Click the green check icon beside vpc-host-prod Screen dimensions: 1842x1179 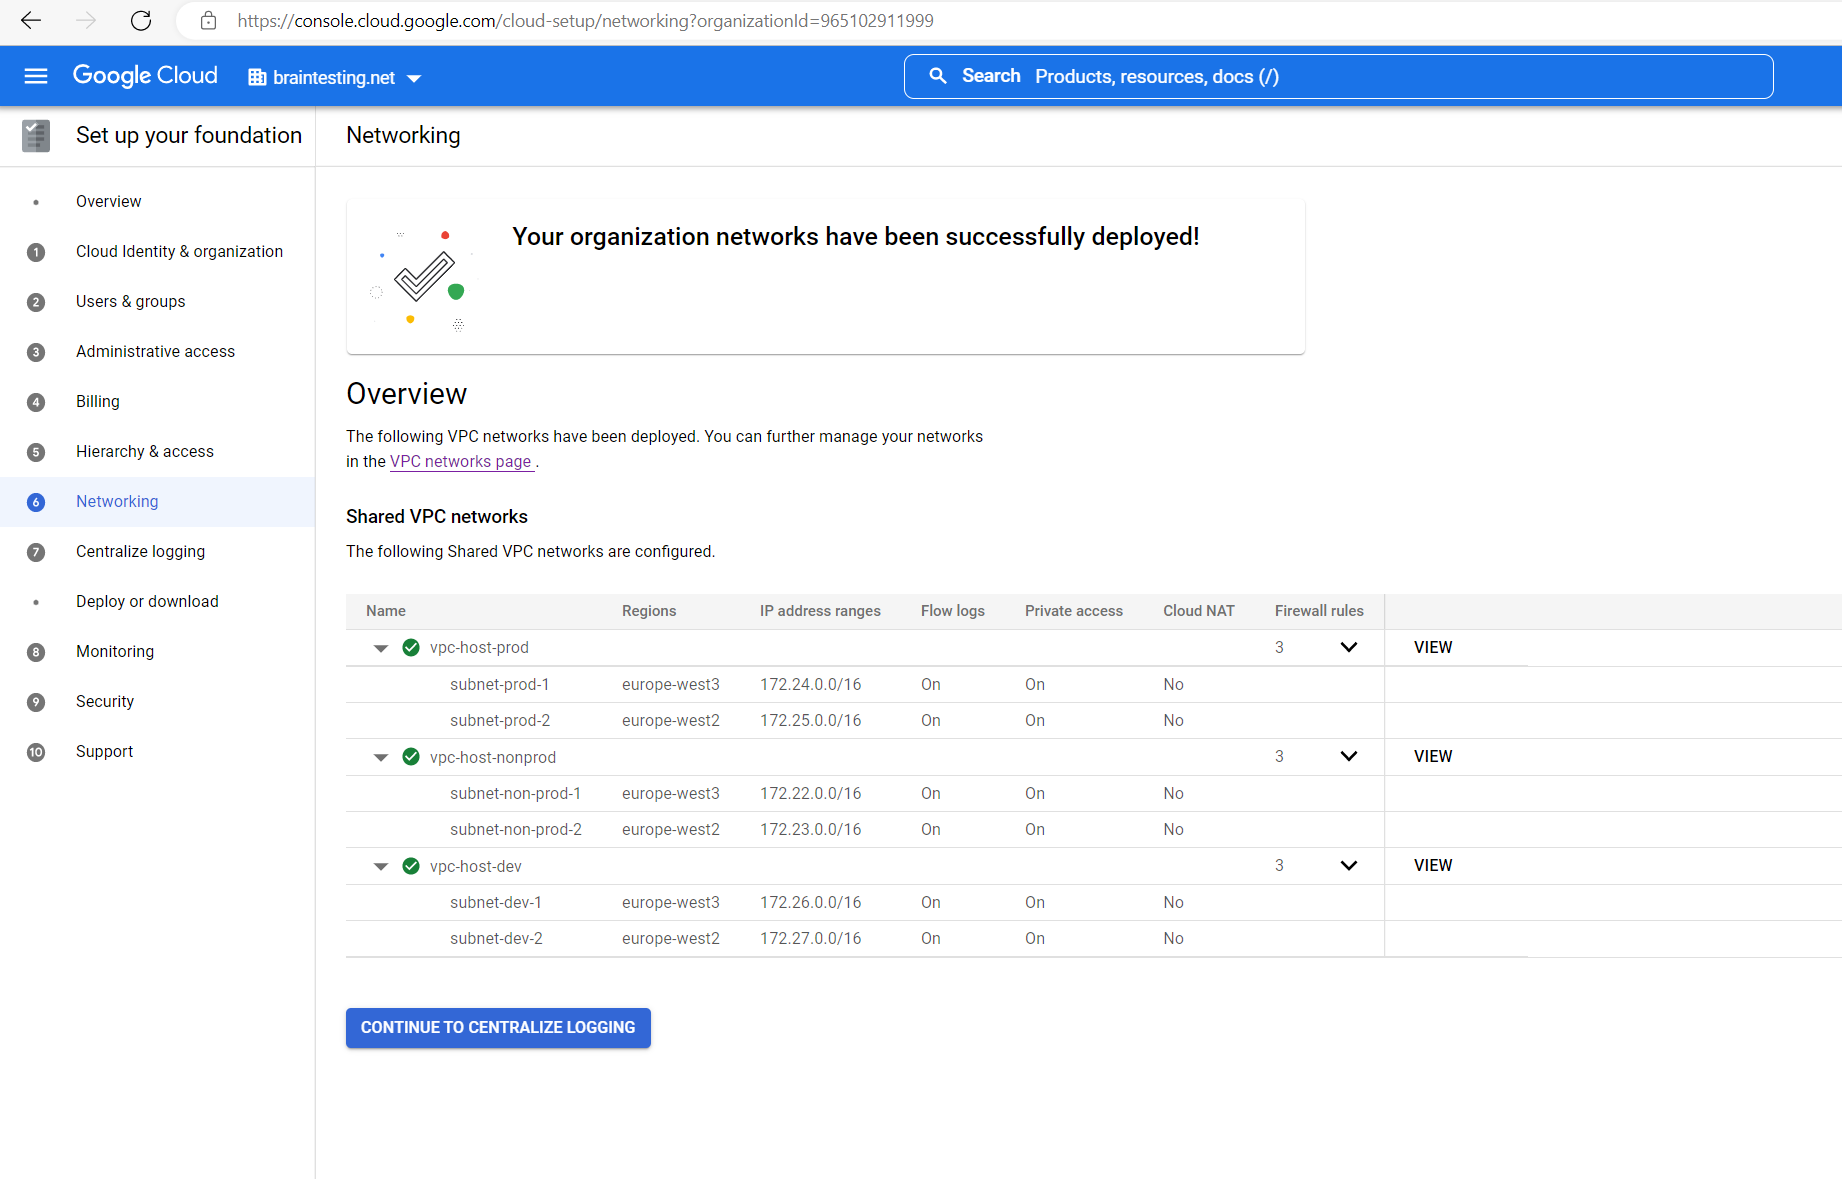(410, 647)
